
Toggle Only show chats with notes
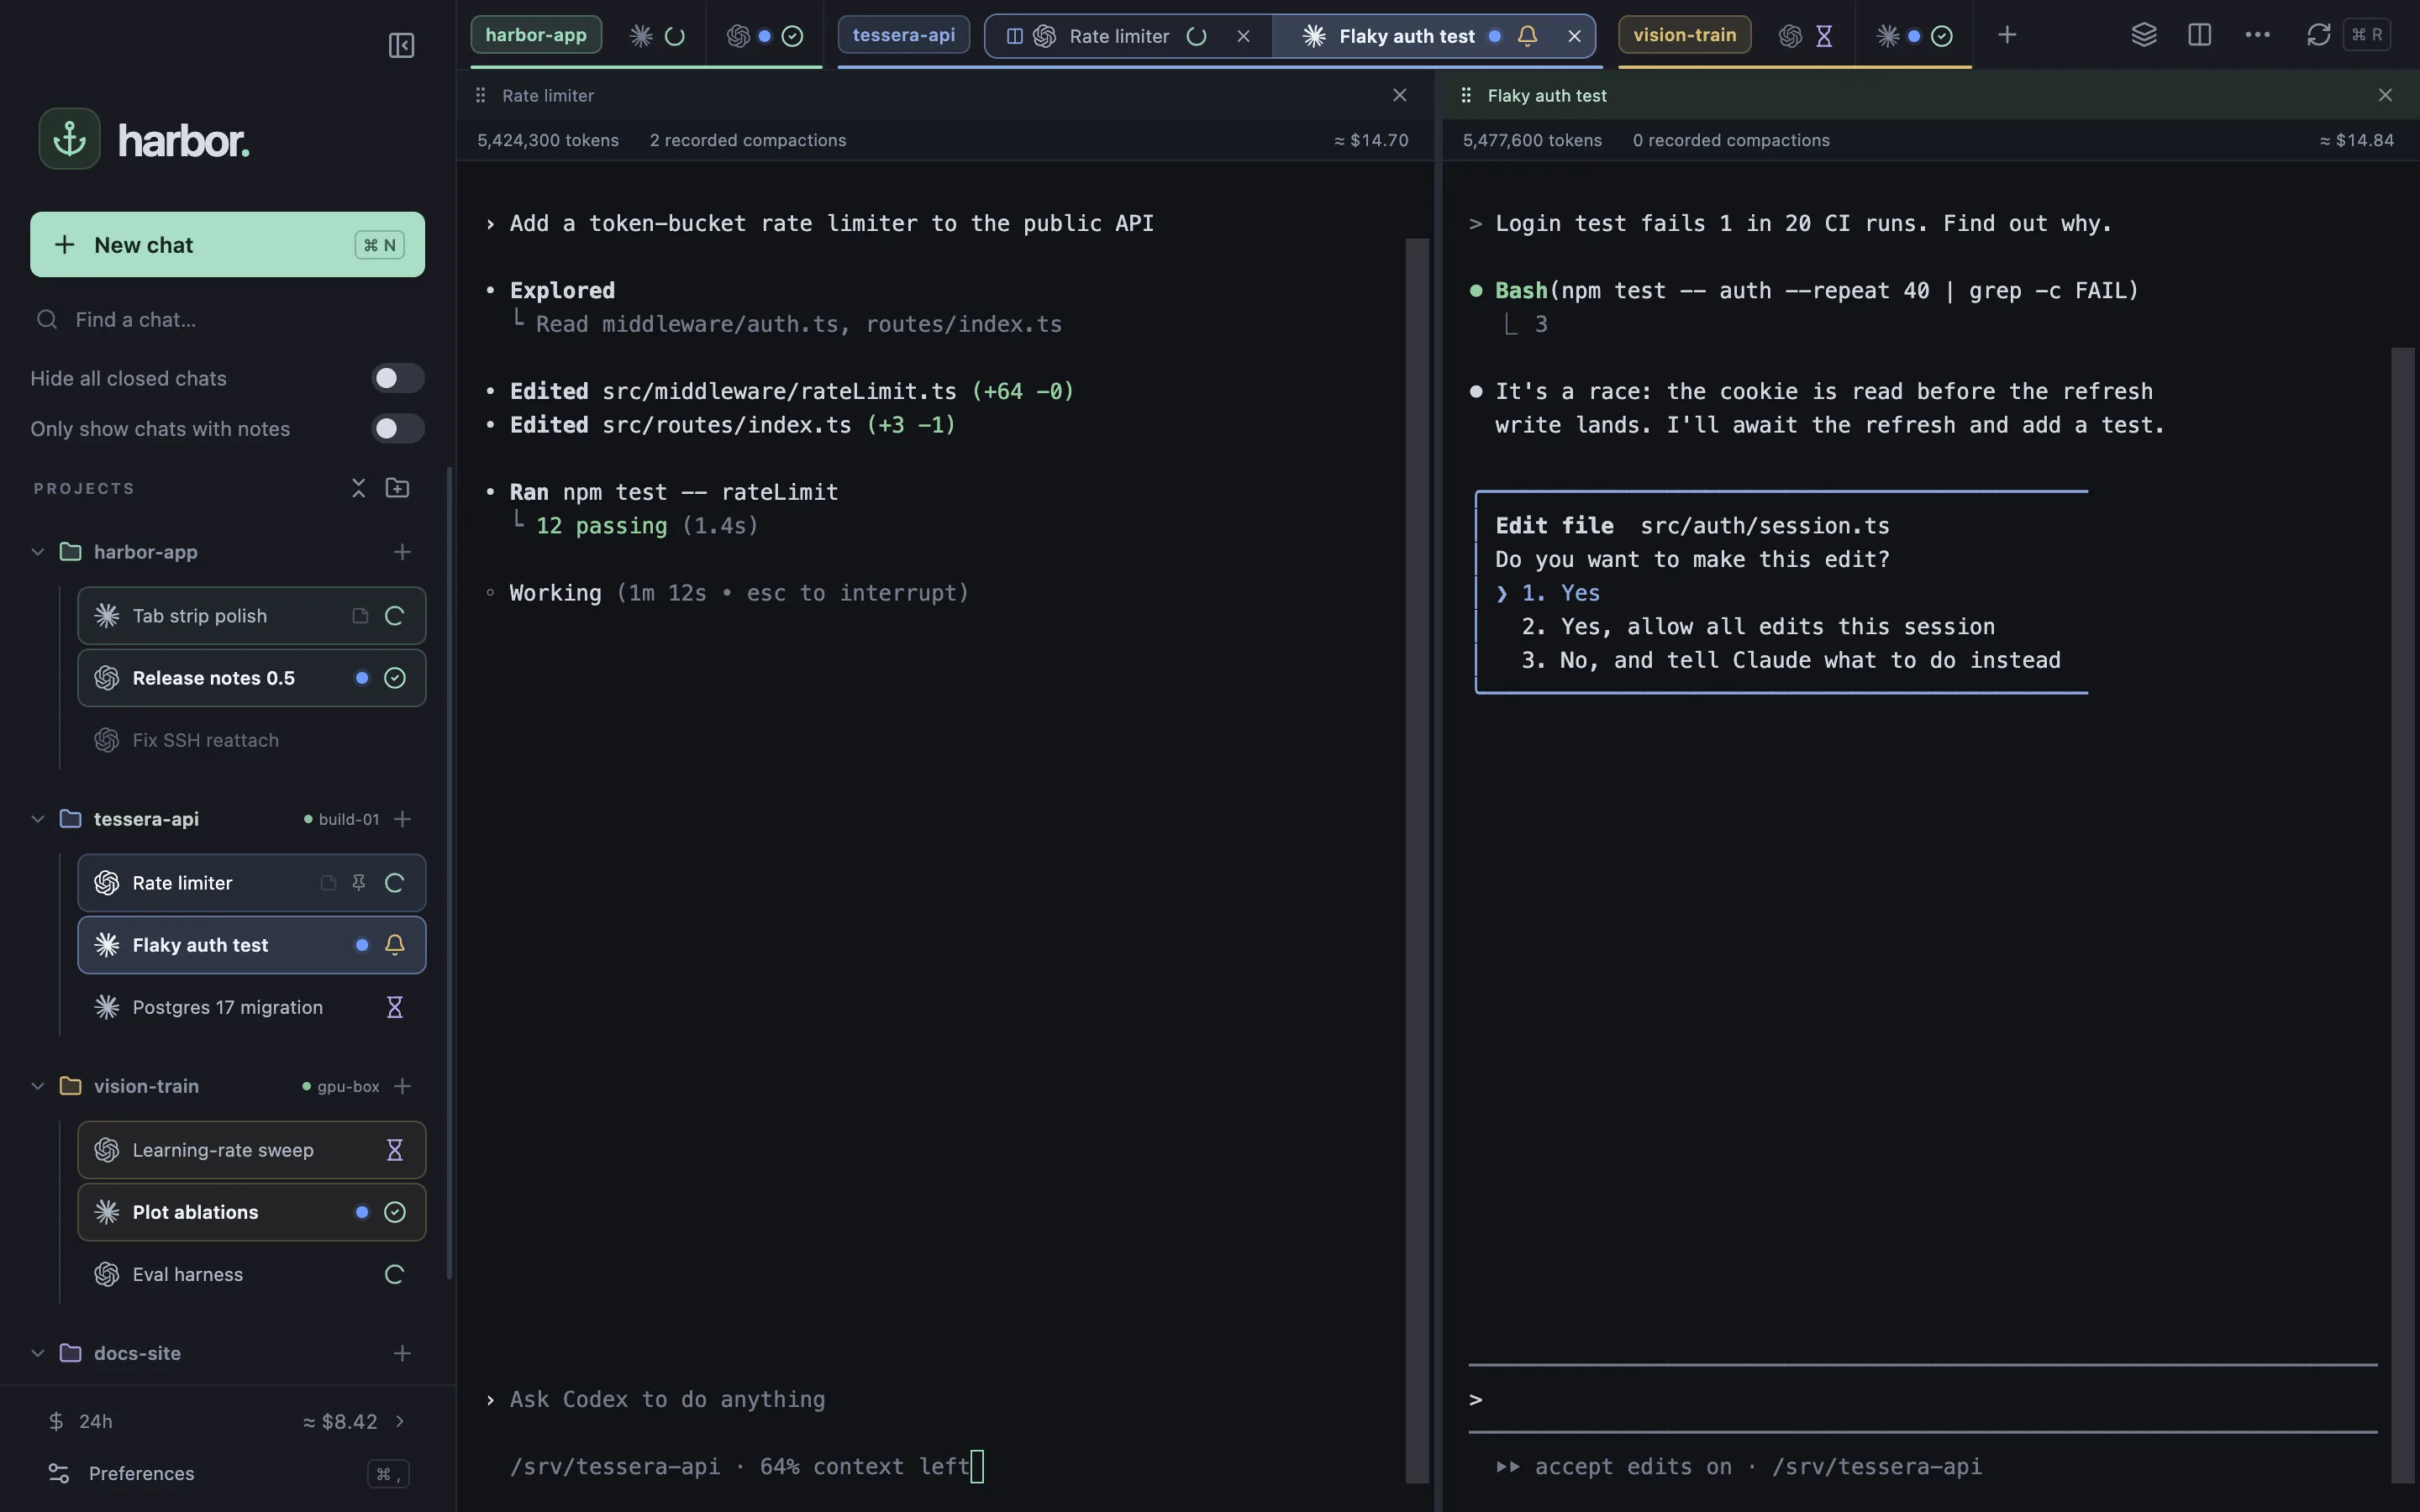coord(397,429)
